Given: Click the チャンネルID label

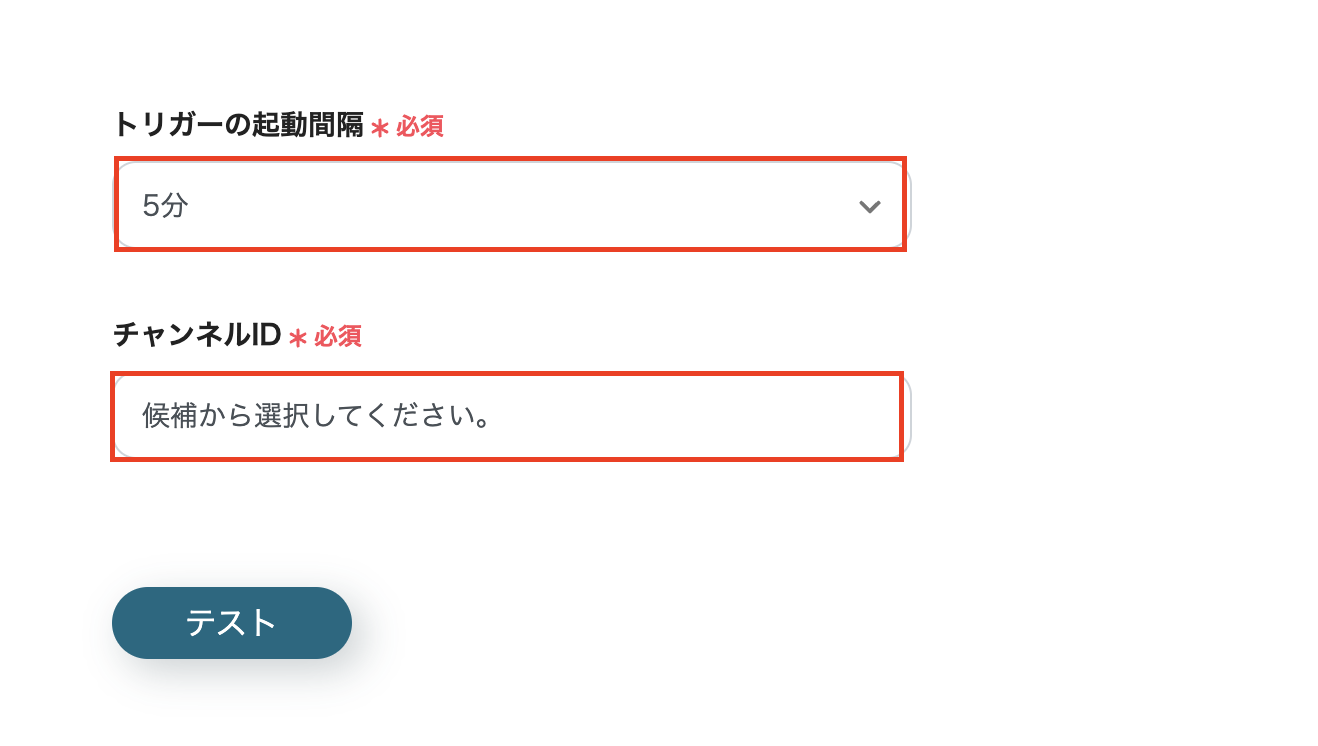Looking at the screenshot, I should 196,336.
